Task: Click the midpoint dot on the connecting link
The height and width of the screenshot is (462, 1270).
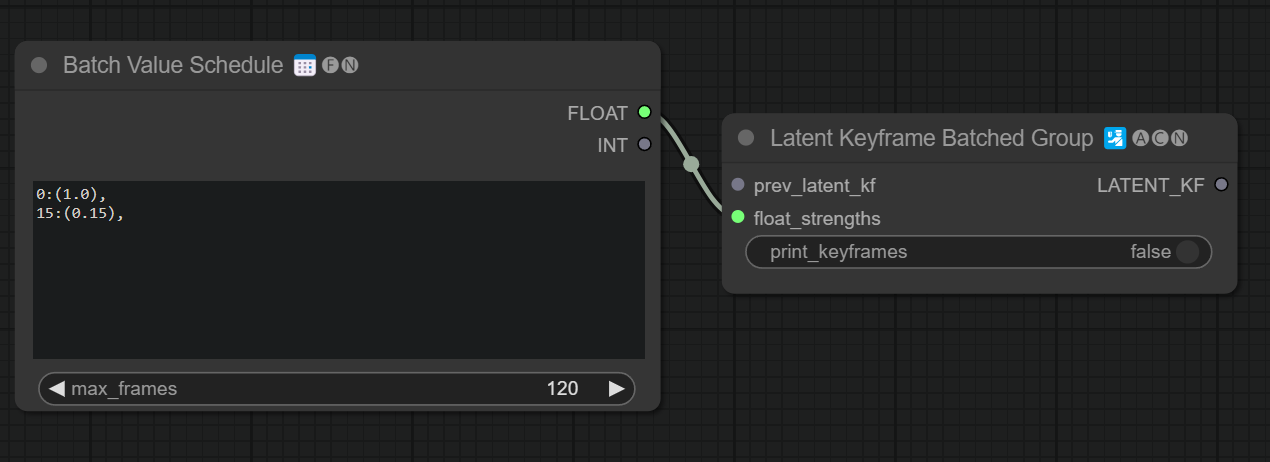Action: coord(690,165)
